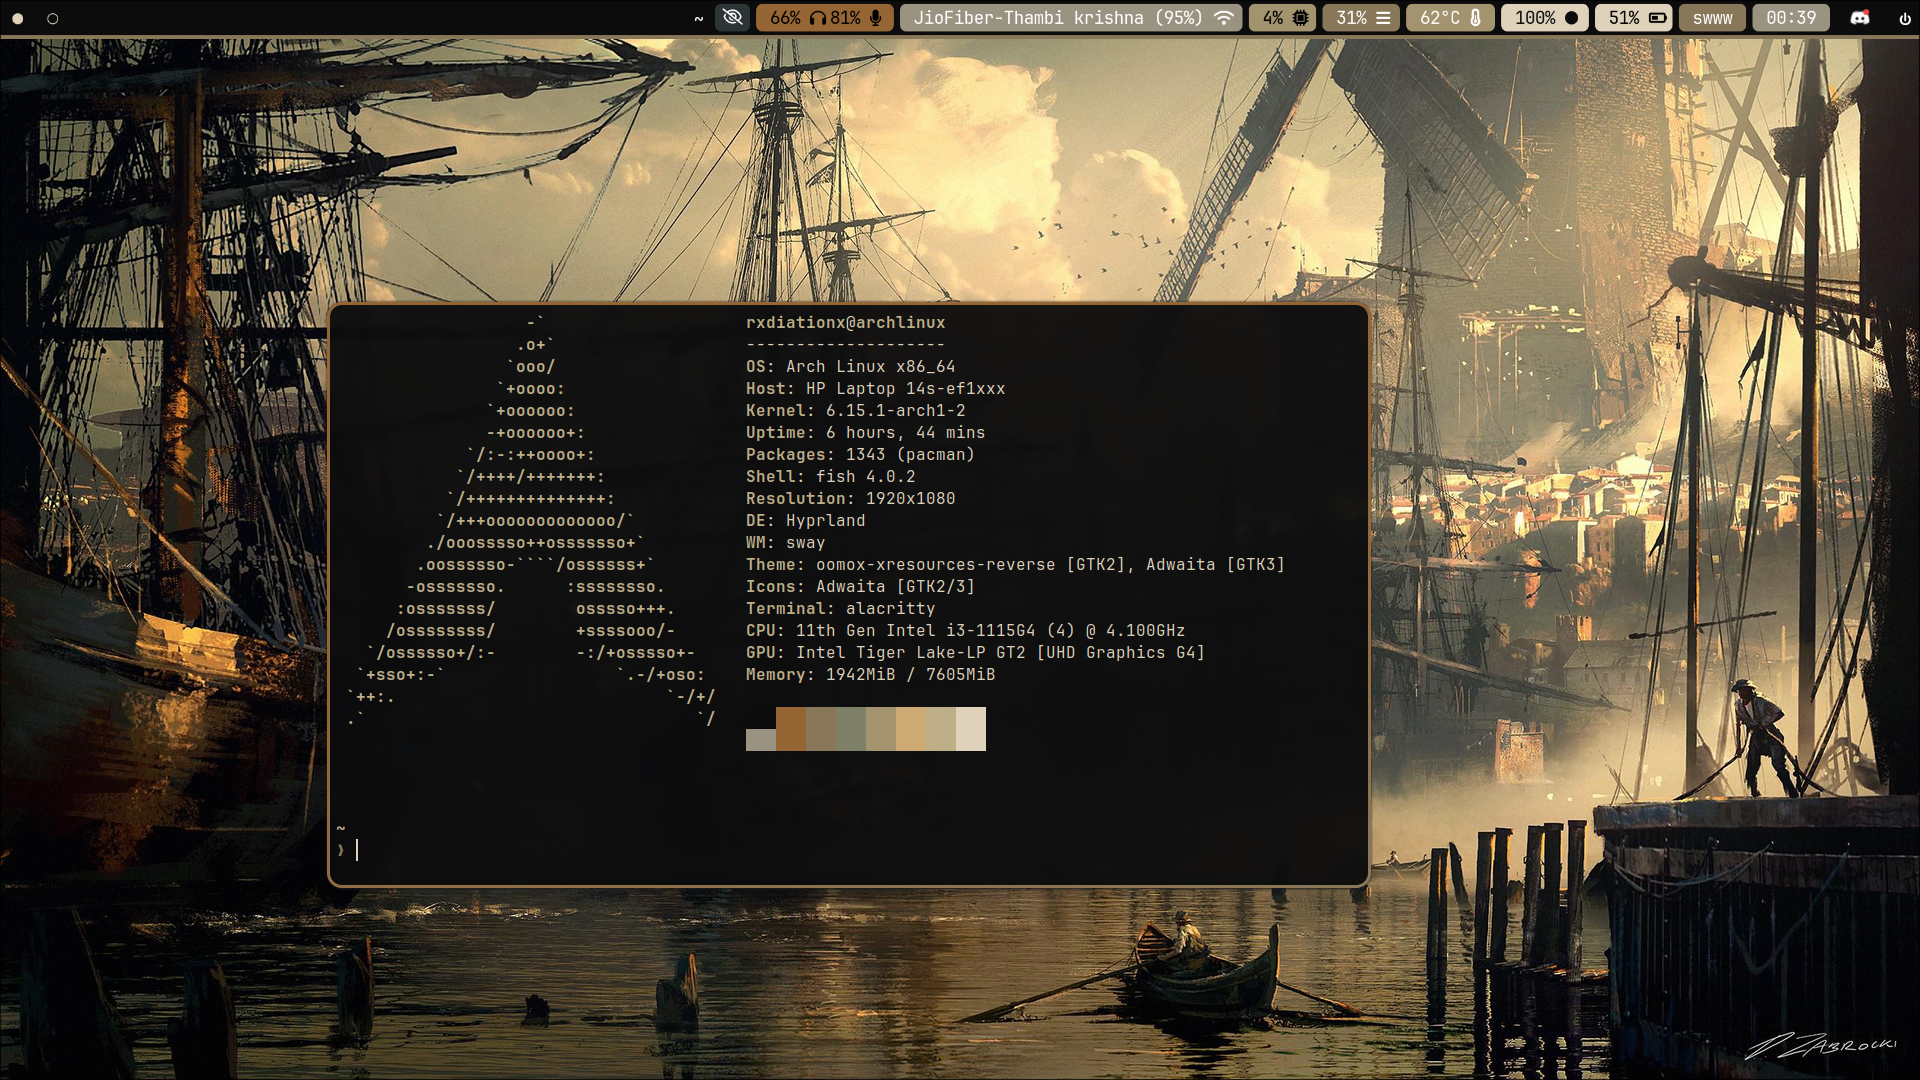Click the terminal prompt cursor line

click(357, 850)
